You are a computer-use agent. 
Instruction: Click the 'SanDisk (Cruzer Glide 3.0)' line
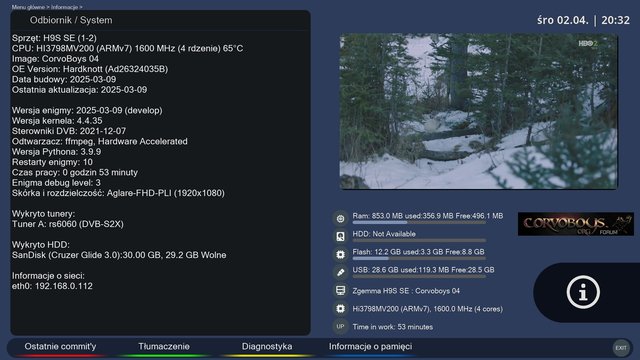[119, 255]
